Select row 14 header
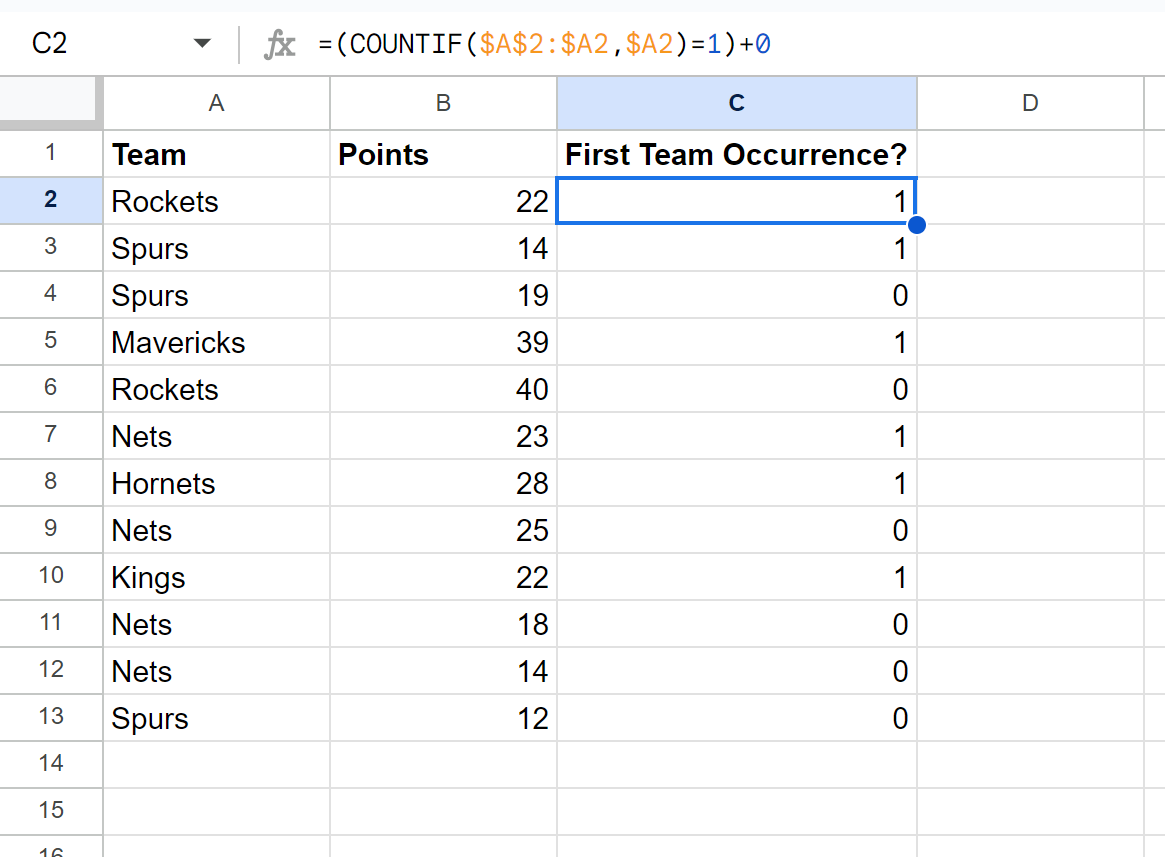Screen dimensions: 1165x857 [51, 764]
